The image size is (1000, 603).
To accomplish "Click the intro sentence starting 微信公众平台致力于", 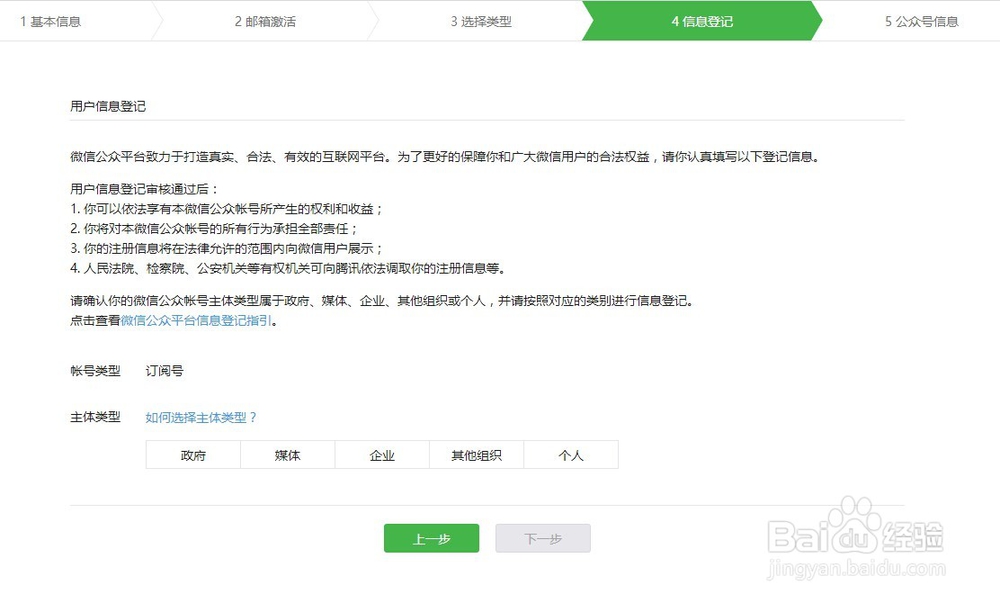I will pyautogui.click(x=445, y=156).
